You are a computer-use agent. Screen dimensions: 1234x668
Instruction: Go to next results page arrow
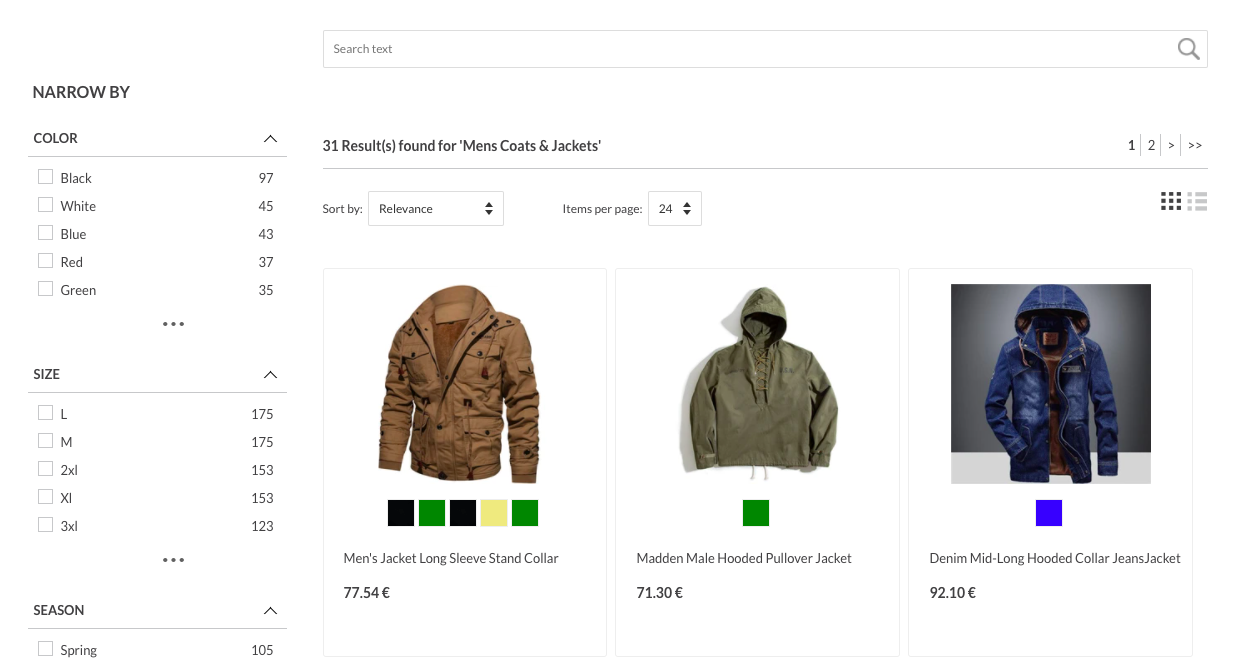[1171, 146]
